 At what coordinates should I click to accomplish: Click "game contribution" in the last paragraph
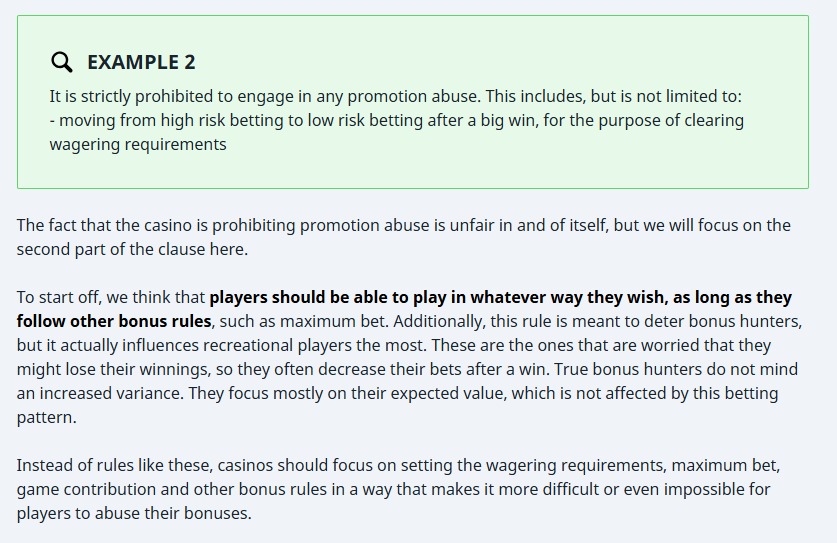81,491
